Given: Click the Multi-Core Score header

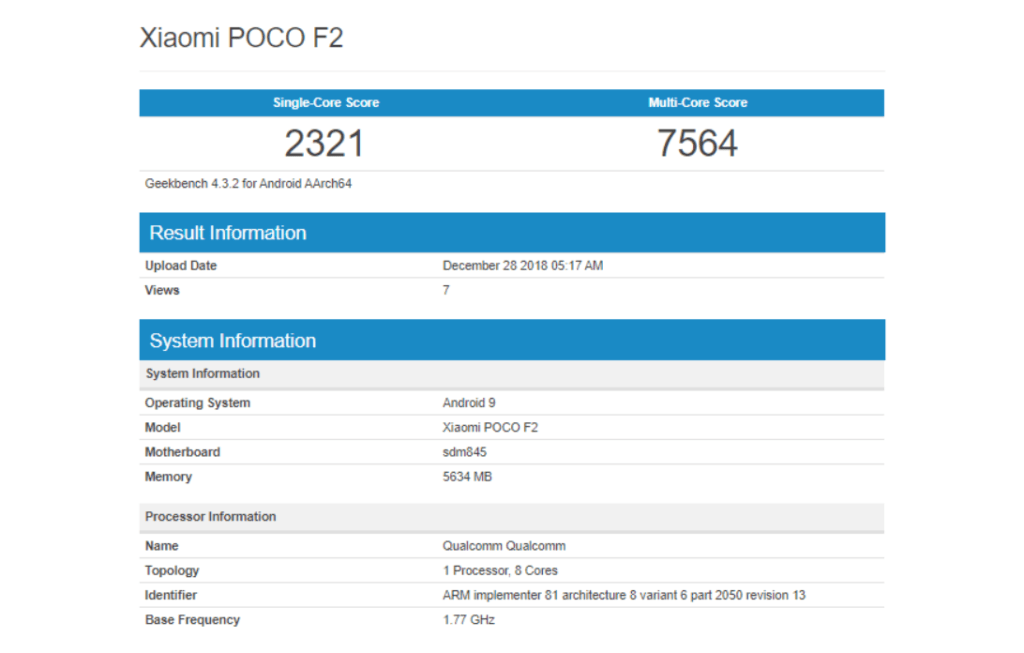Looking at the screenshot, I should [698, 103].
